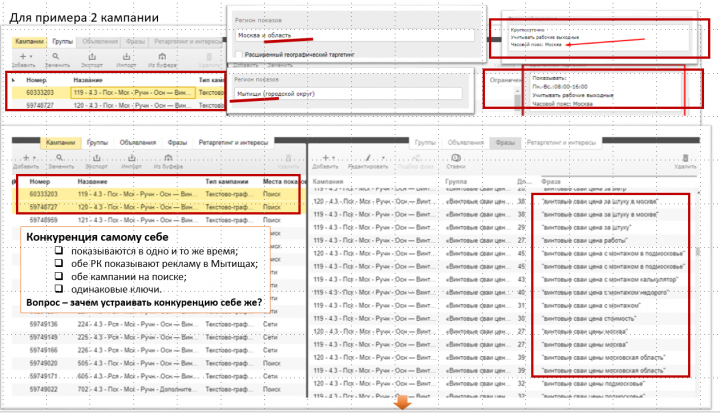
Task: Select campaign row 59748959 in the list
Action: click(157, 220)
